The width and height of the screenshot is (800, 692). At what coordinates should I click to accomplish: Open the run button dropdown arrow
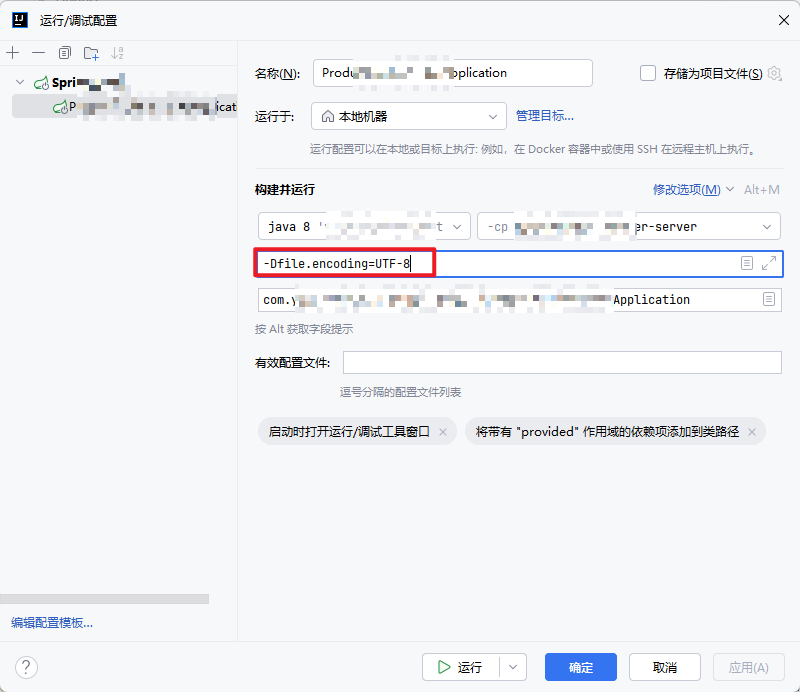point(513,667)
